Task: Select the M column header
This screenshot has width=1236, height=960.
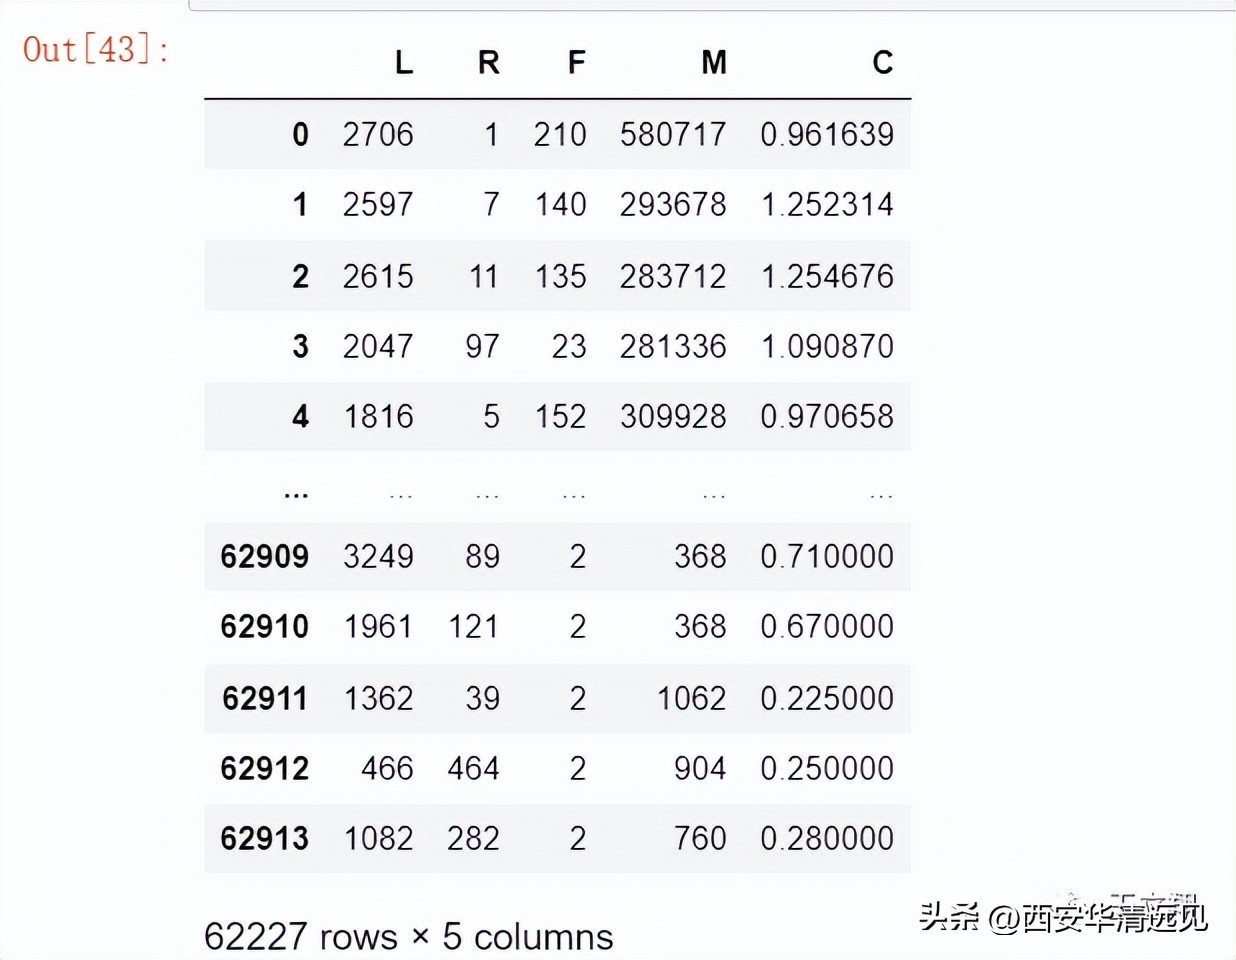Action: tap(712, 63)
